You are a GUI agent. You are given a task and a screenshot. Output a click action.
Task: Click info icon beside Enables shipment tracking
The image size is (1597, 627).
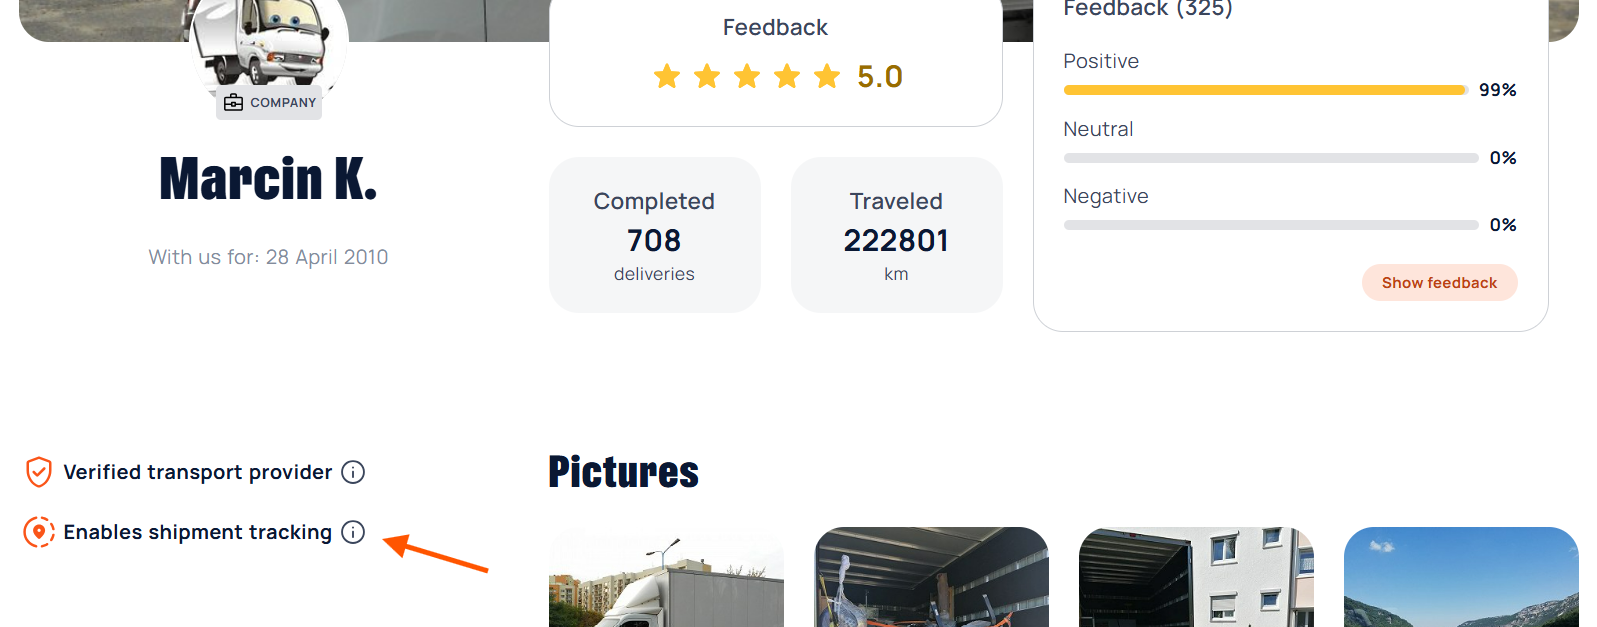[x=353, y=532]
